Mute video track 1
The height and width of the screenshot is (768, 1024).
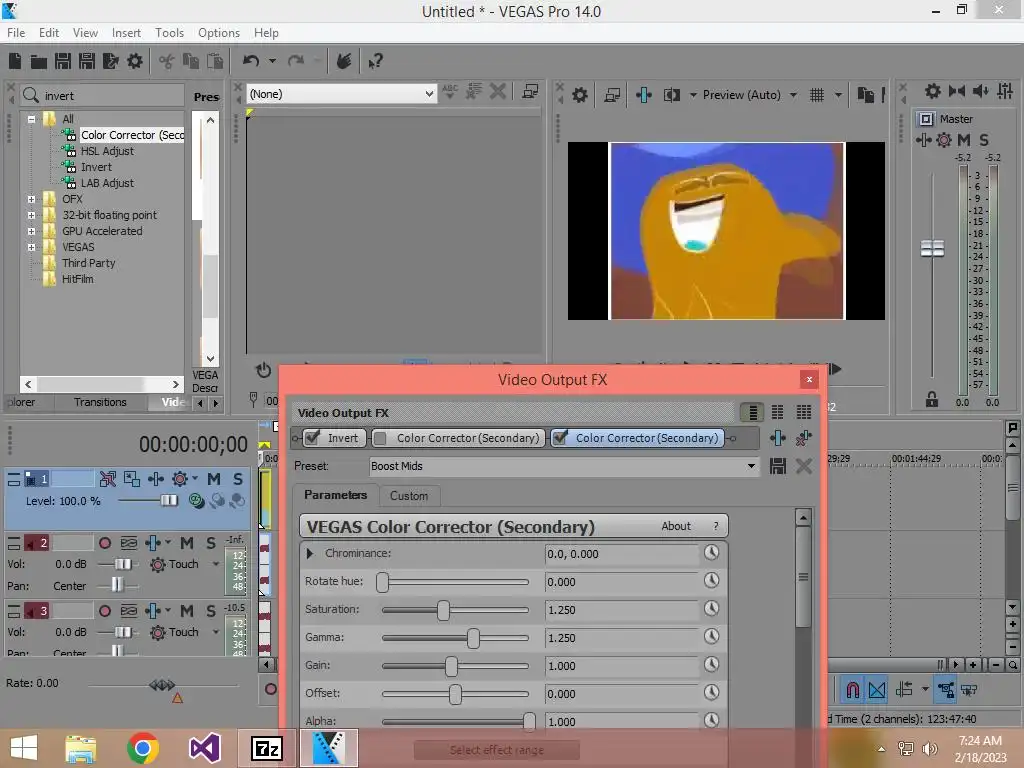pos(214,479)
